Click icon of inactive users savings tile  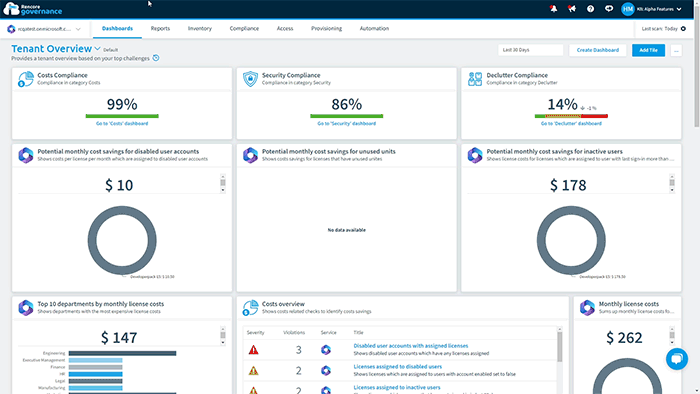pyautogui.click(x=475, y=155)
